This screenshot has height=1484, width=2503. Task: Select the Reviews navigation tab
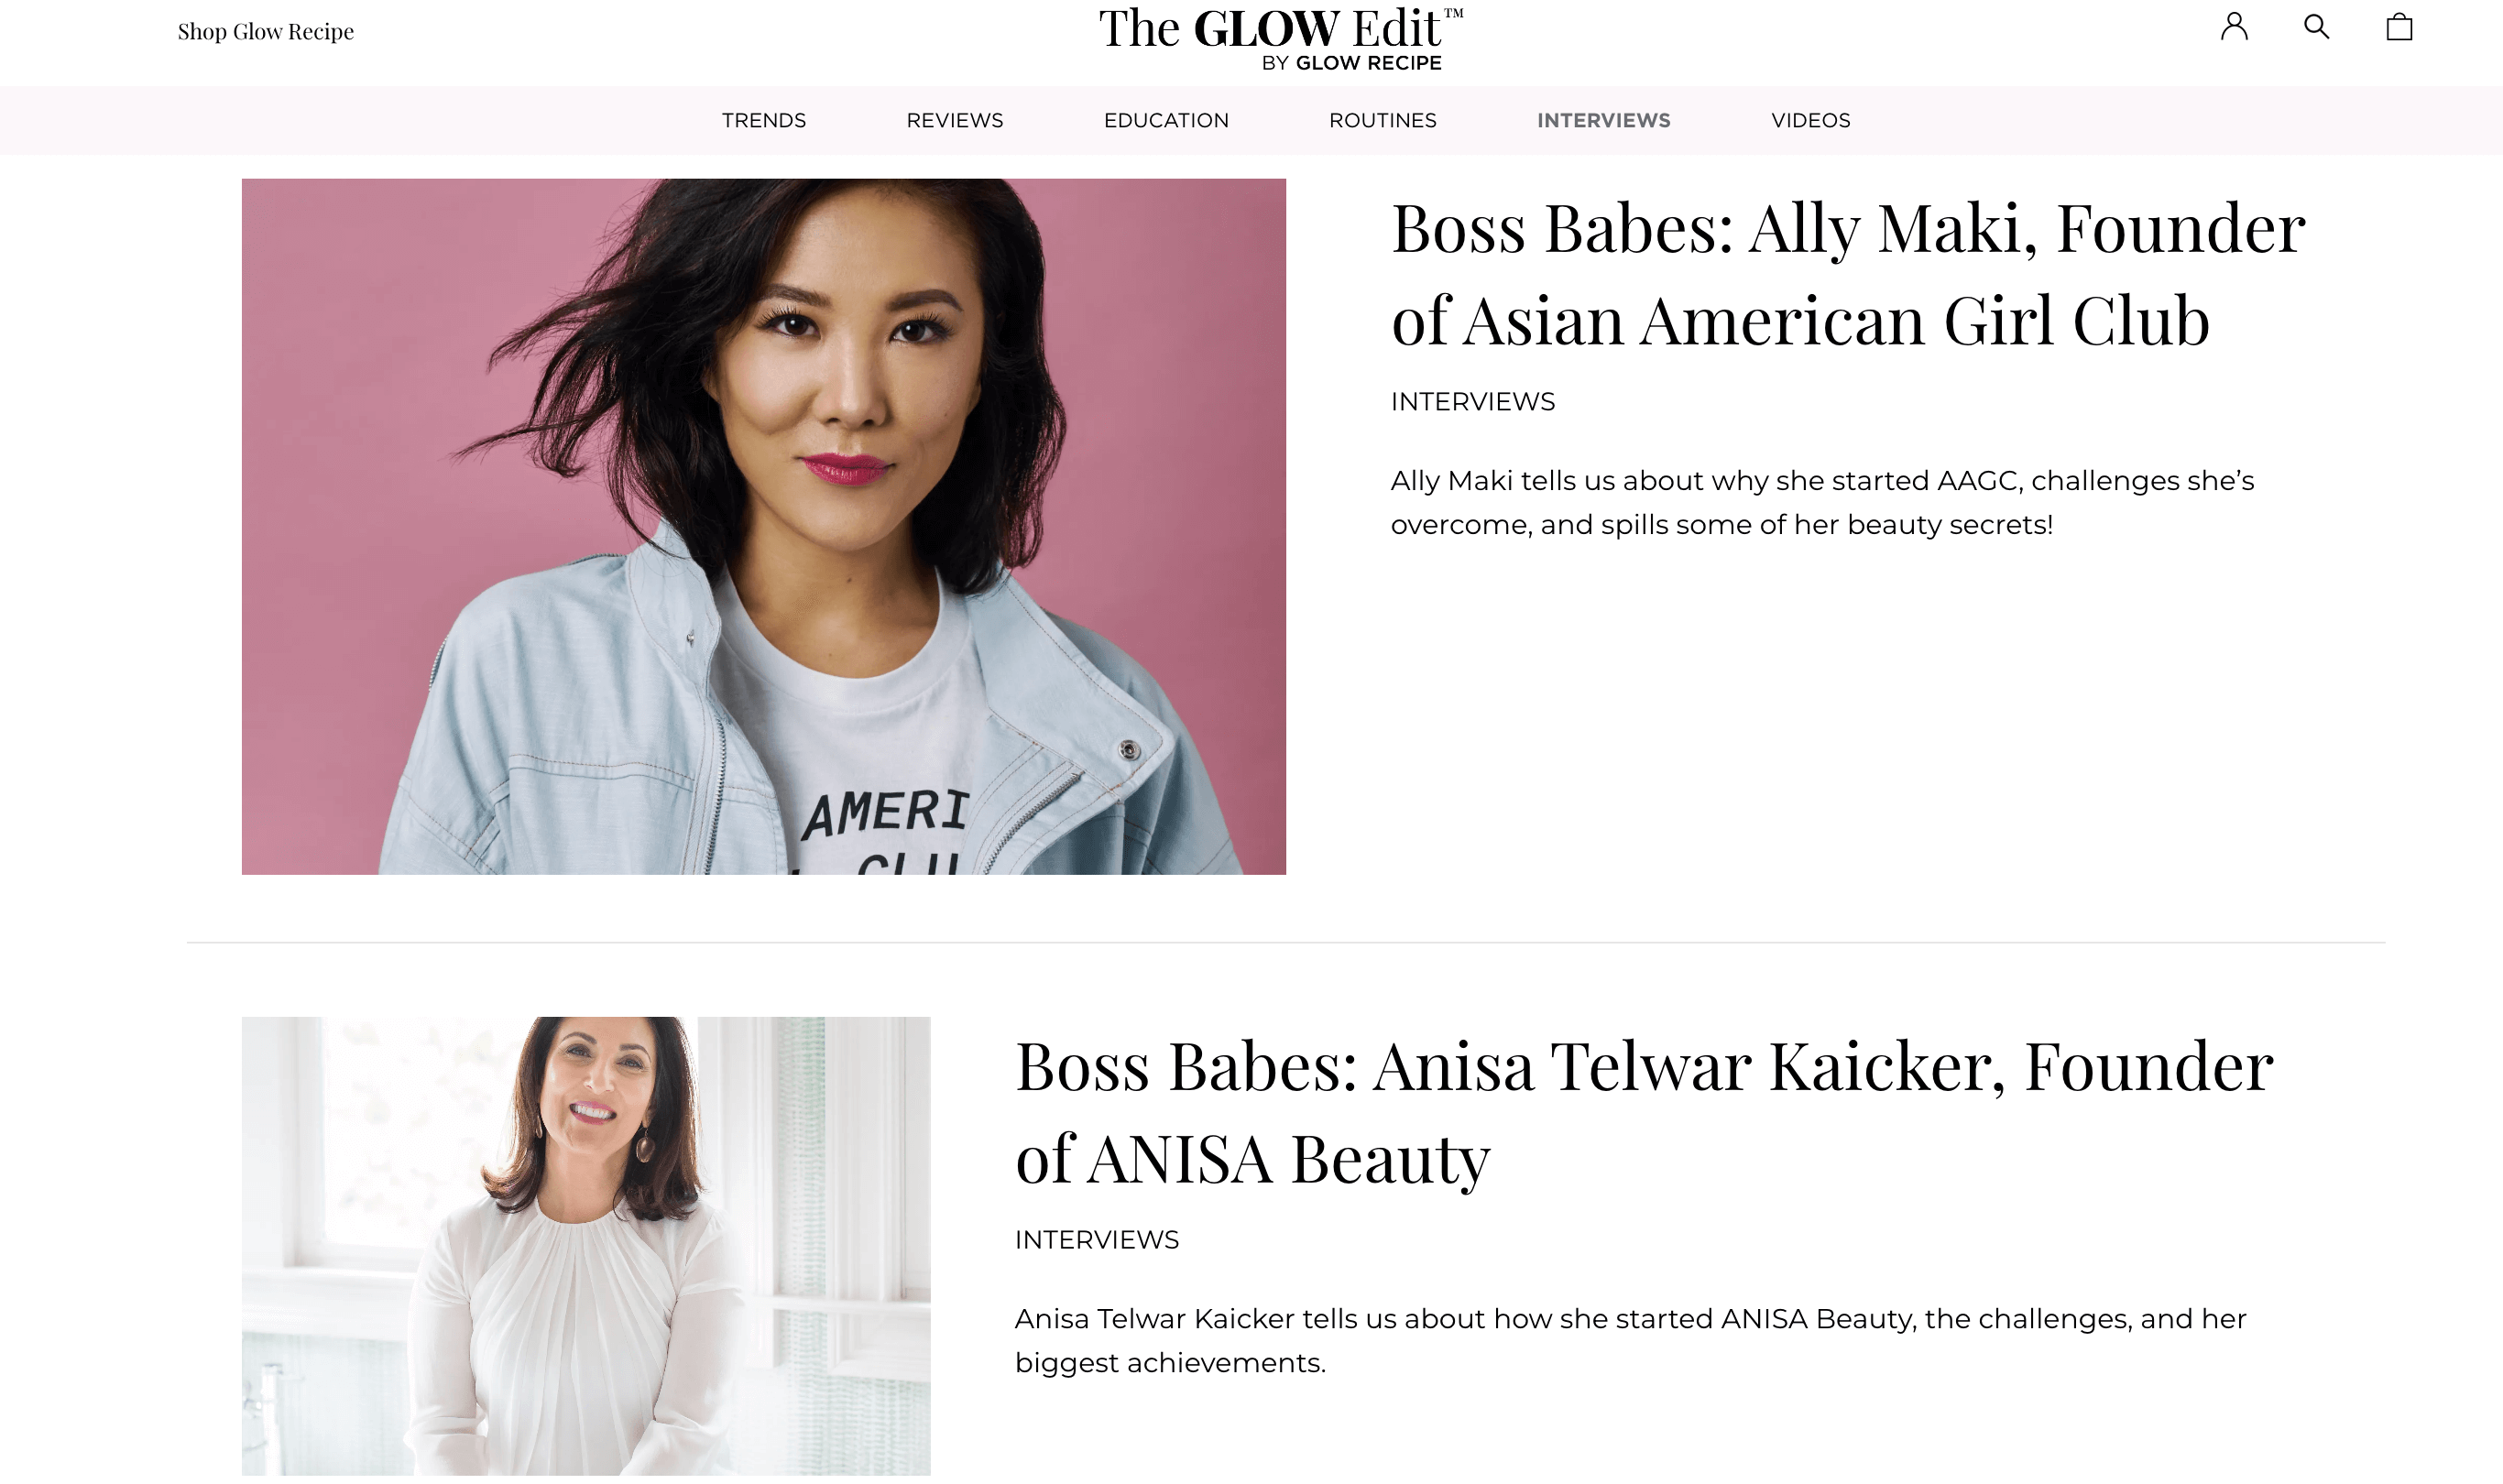(954, 120)
